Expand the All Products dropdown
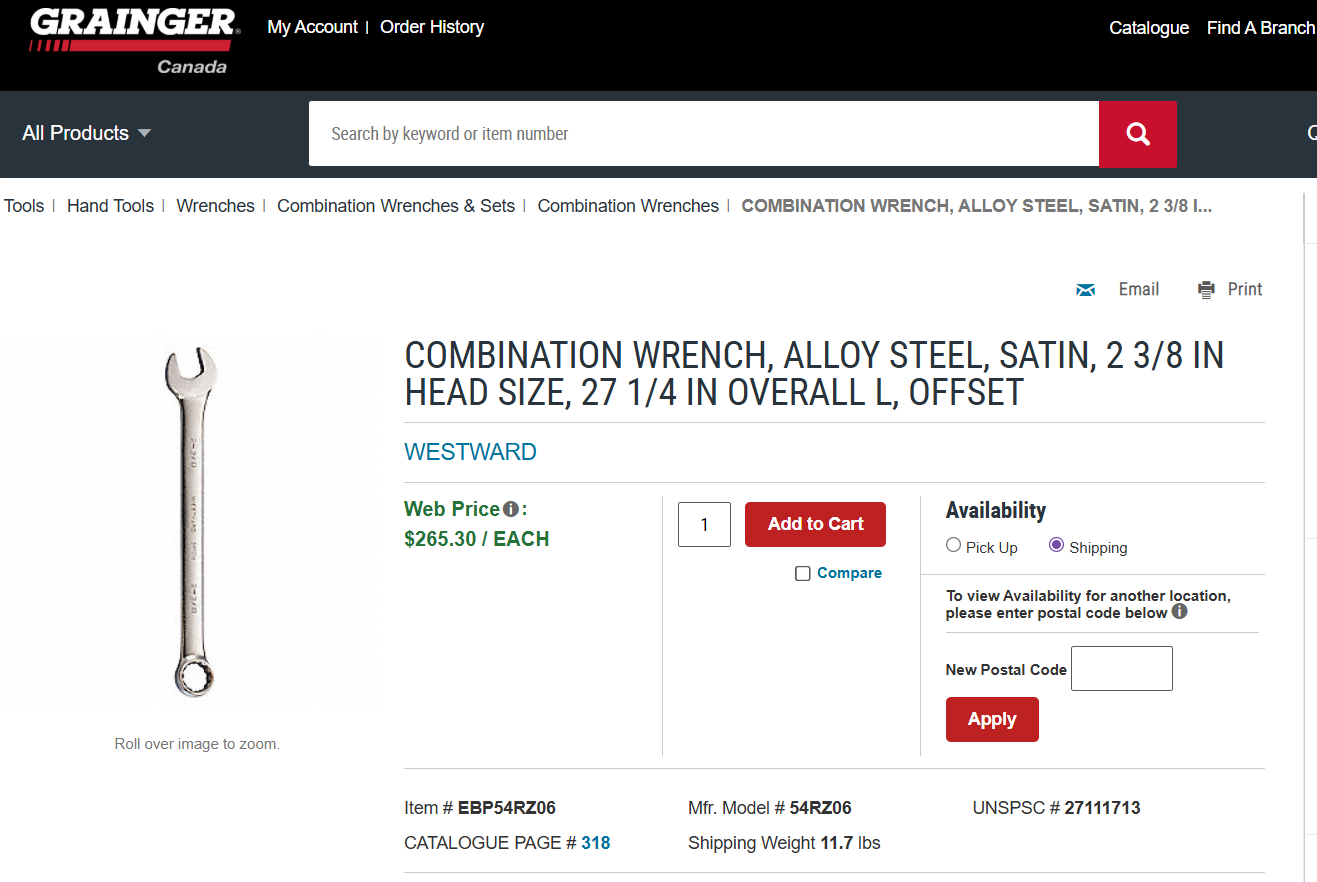 (86, 133)
